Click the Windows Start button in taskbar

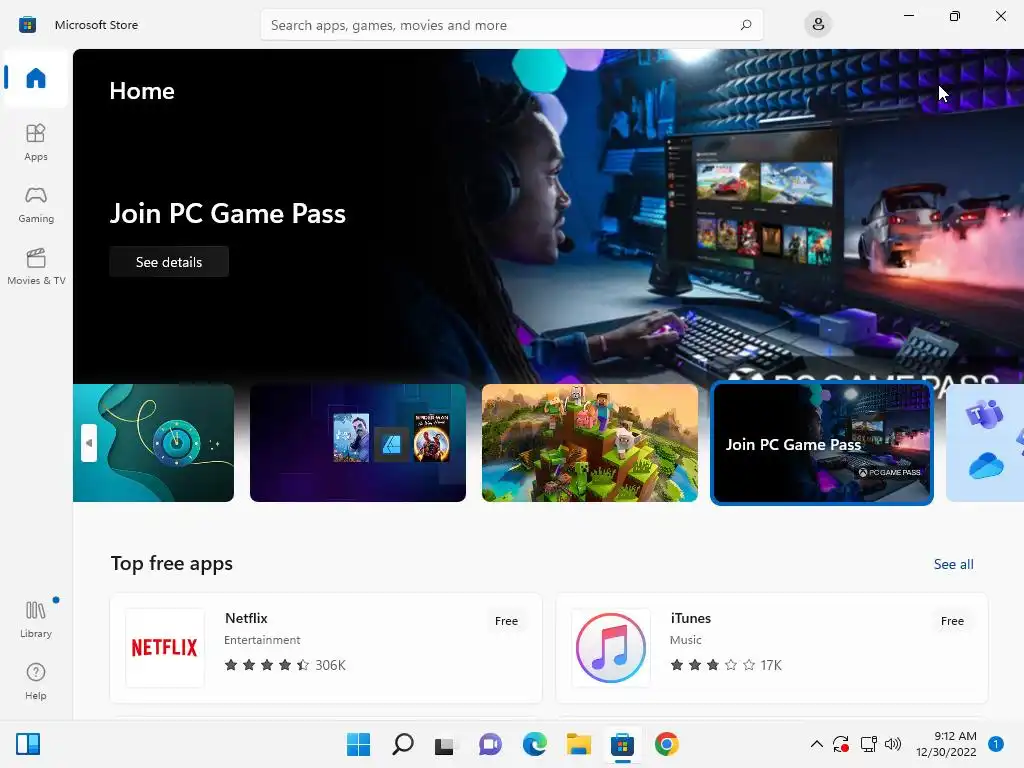click(358, 744)
